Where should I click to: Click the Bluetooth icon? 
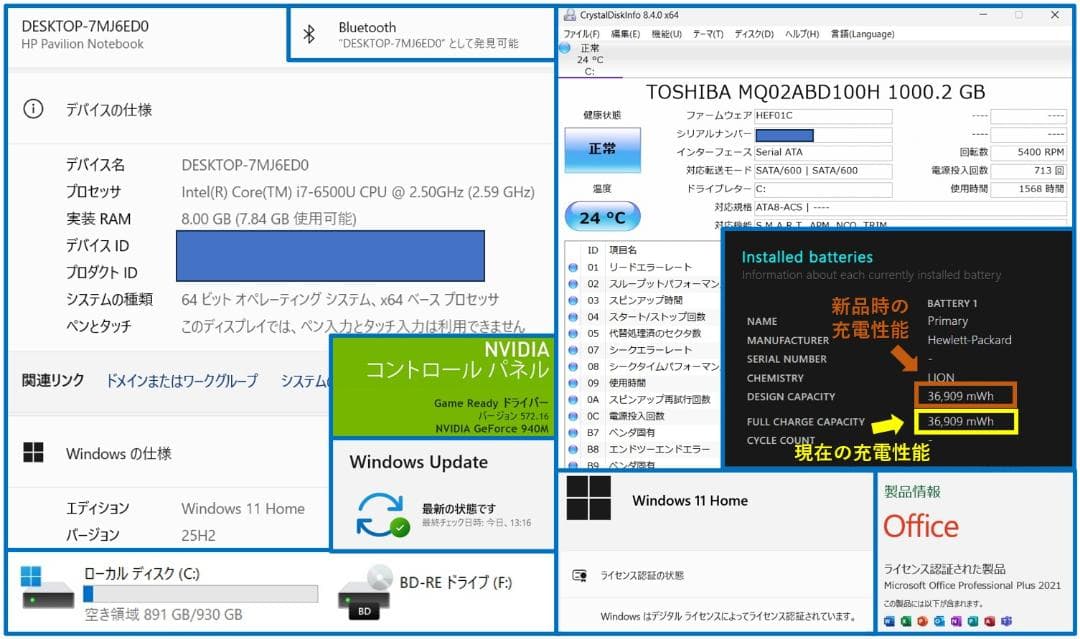pos(310,32)
